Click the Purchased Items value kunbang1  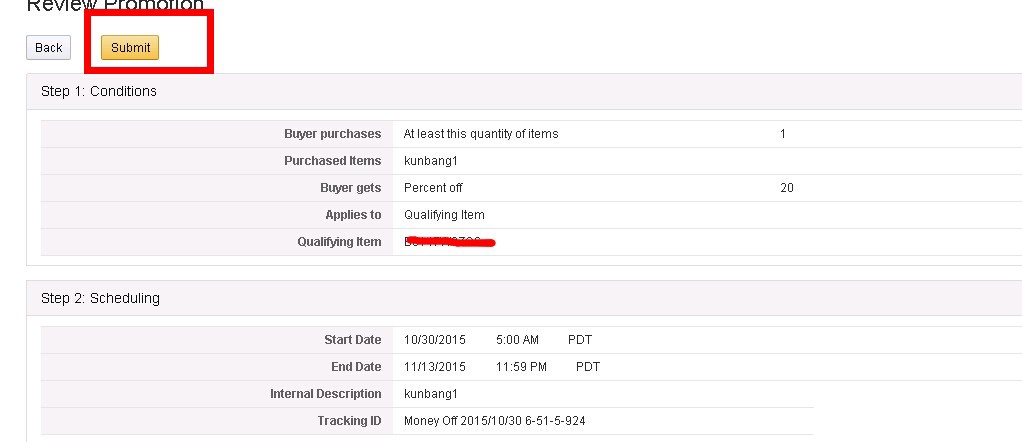coord(431,161)
